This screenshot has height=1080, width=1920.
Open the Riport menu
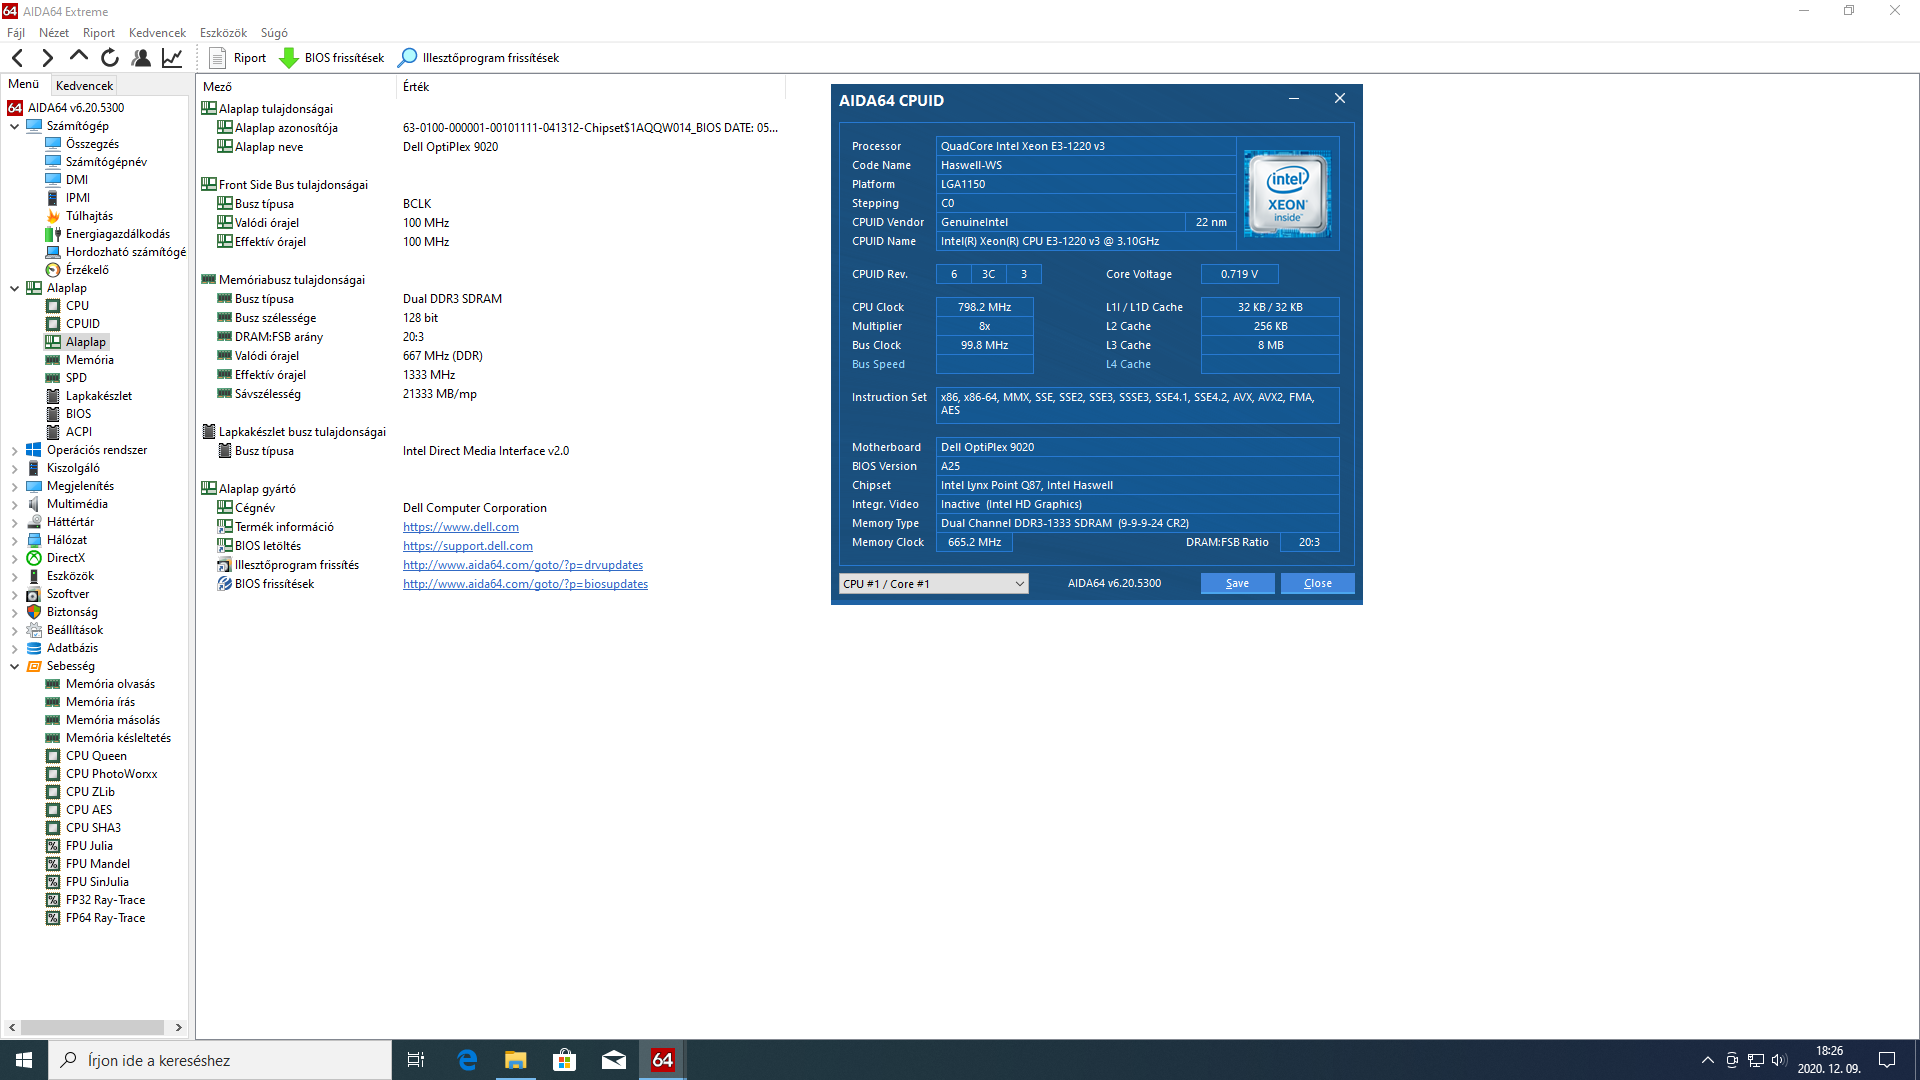click(x=99, y=33)
